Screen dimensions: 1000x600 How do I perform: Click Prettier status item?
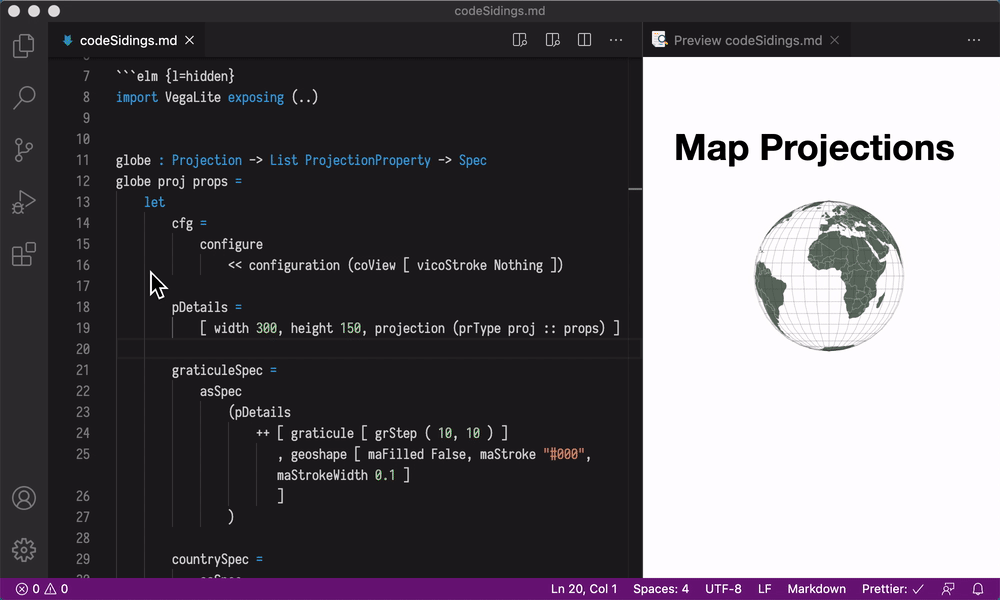click(893, 589)
